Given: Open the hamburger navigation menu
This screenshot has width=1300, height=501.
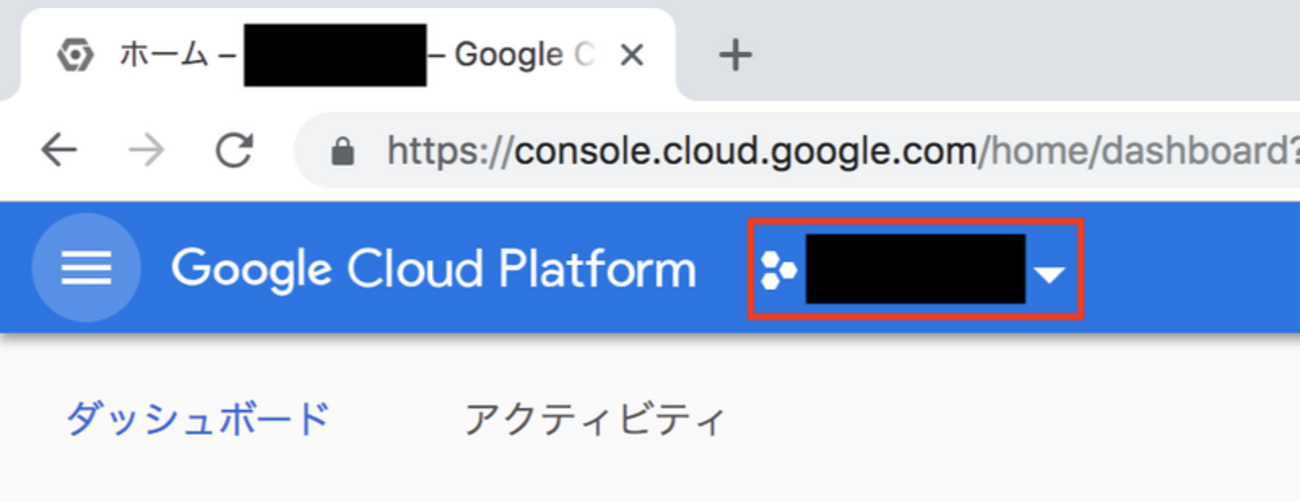Looking at the screenshot, I should point(86,269).
